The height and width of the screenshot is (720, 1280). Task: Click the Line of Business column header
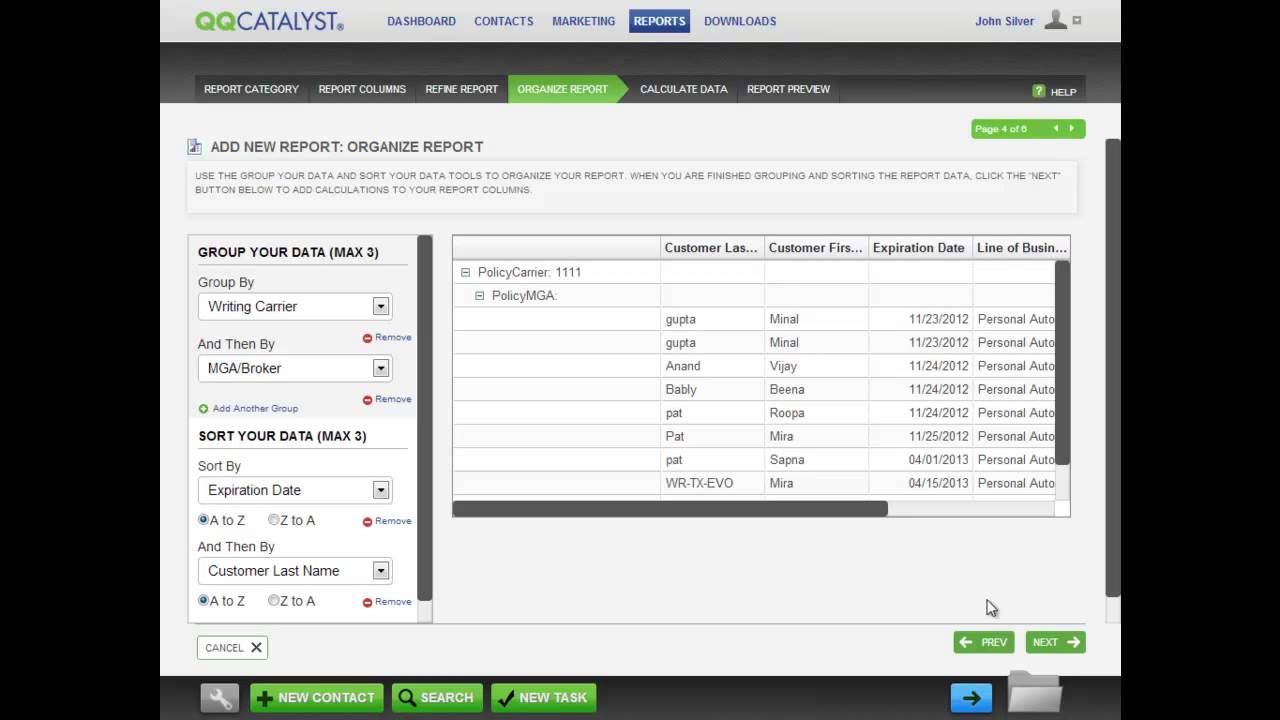pos(1021,248)
